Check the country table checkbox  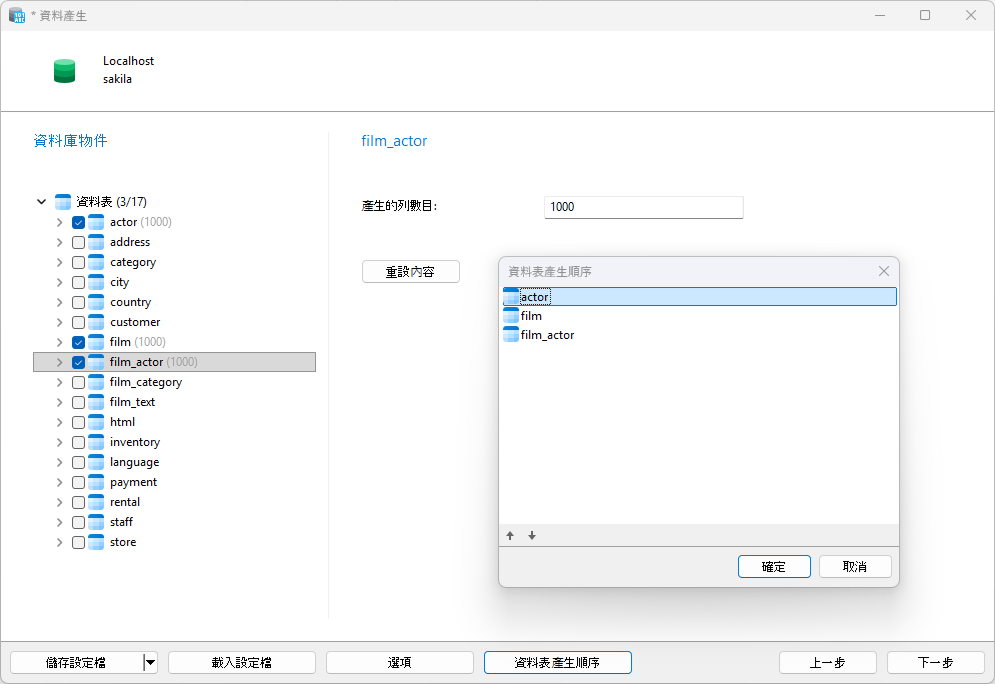click(x=79, y=302)
